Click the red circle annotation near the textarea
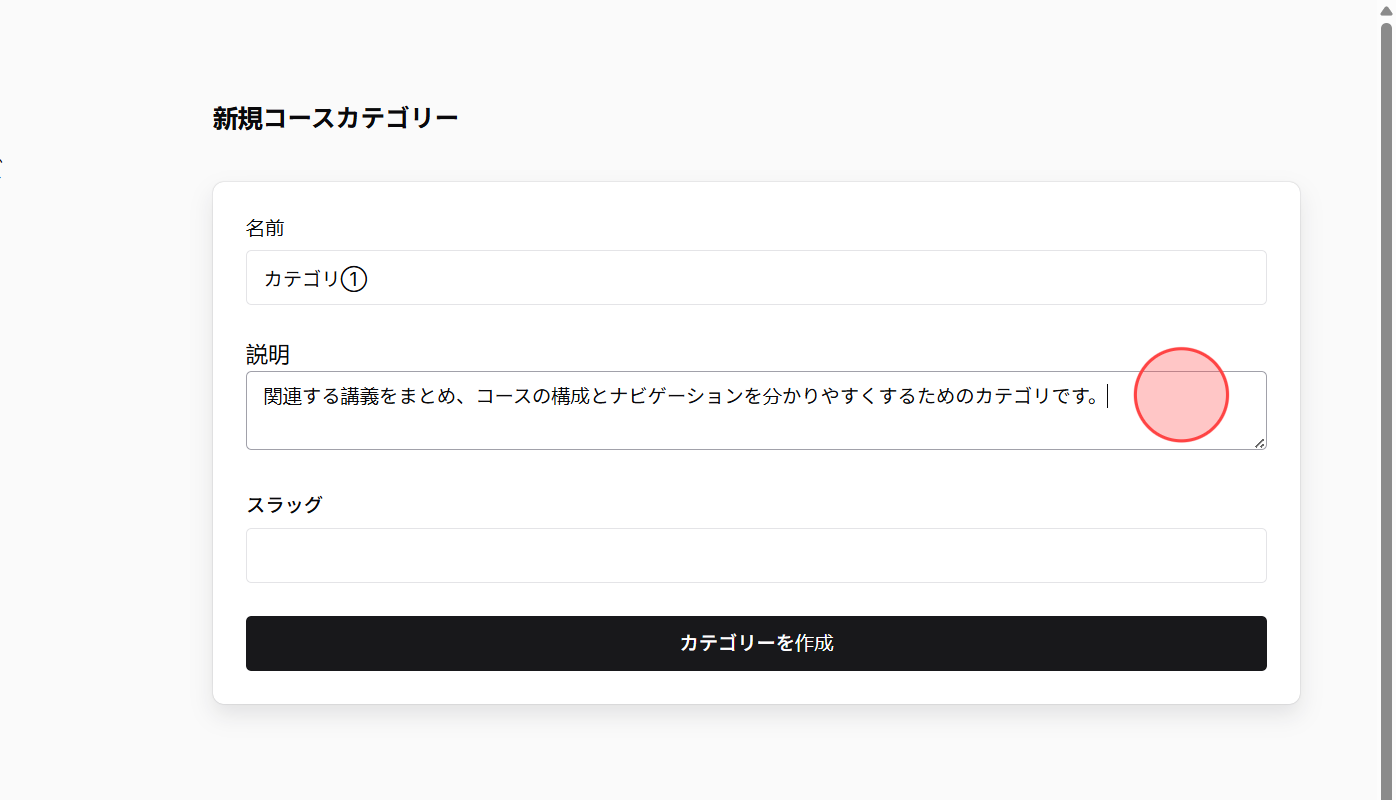The width and height of the screenshot is (1396, 800). (1181, 395)
